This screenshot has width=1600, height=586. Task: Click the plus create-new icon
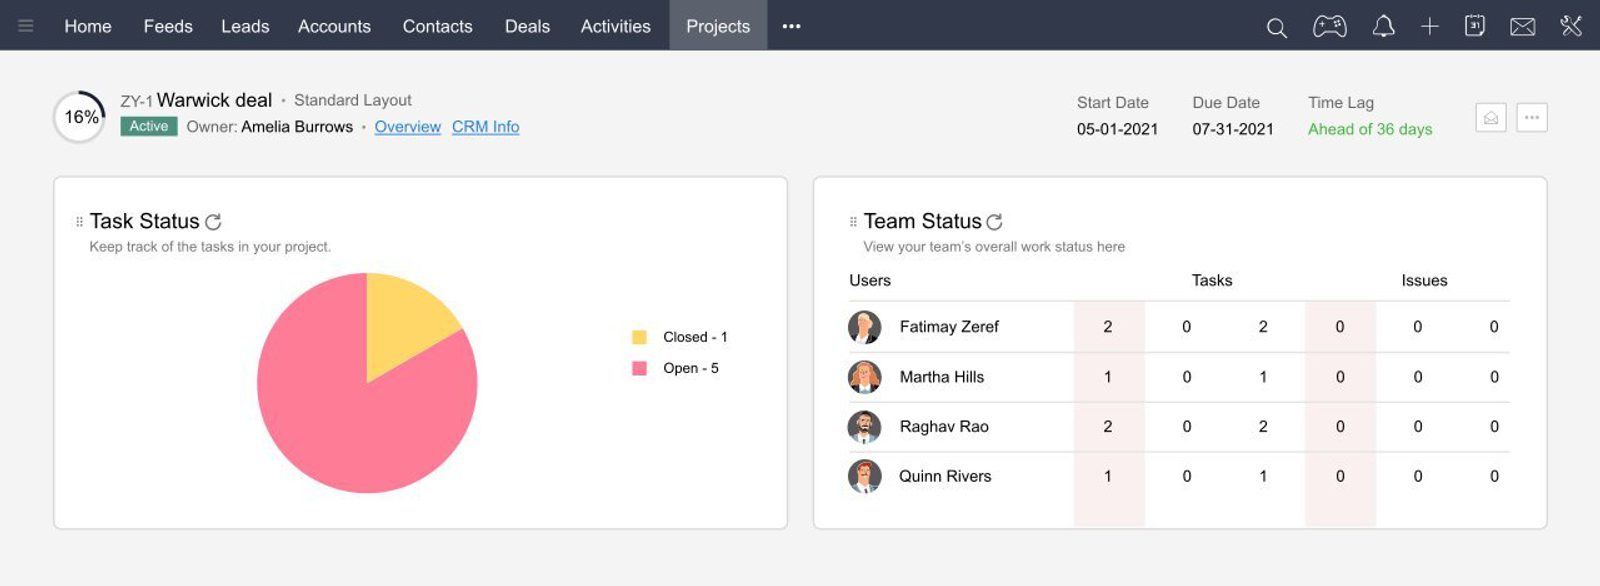point(1429,27)
